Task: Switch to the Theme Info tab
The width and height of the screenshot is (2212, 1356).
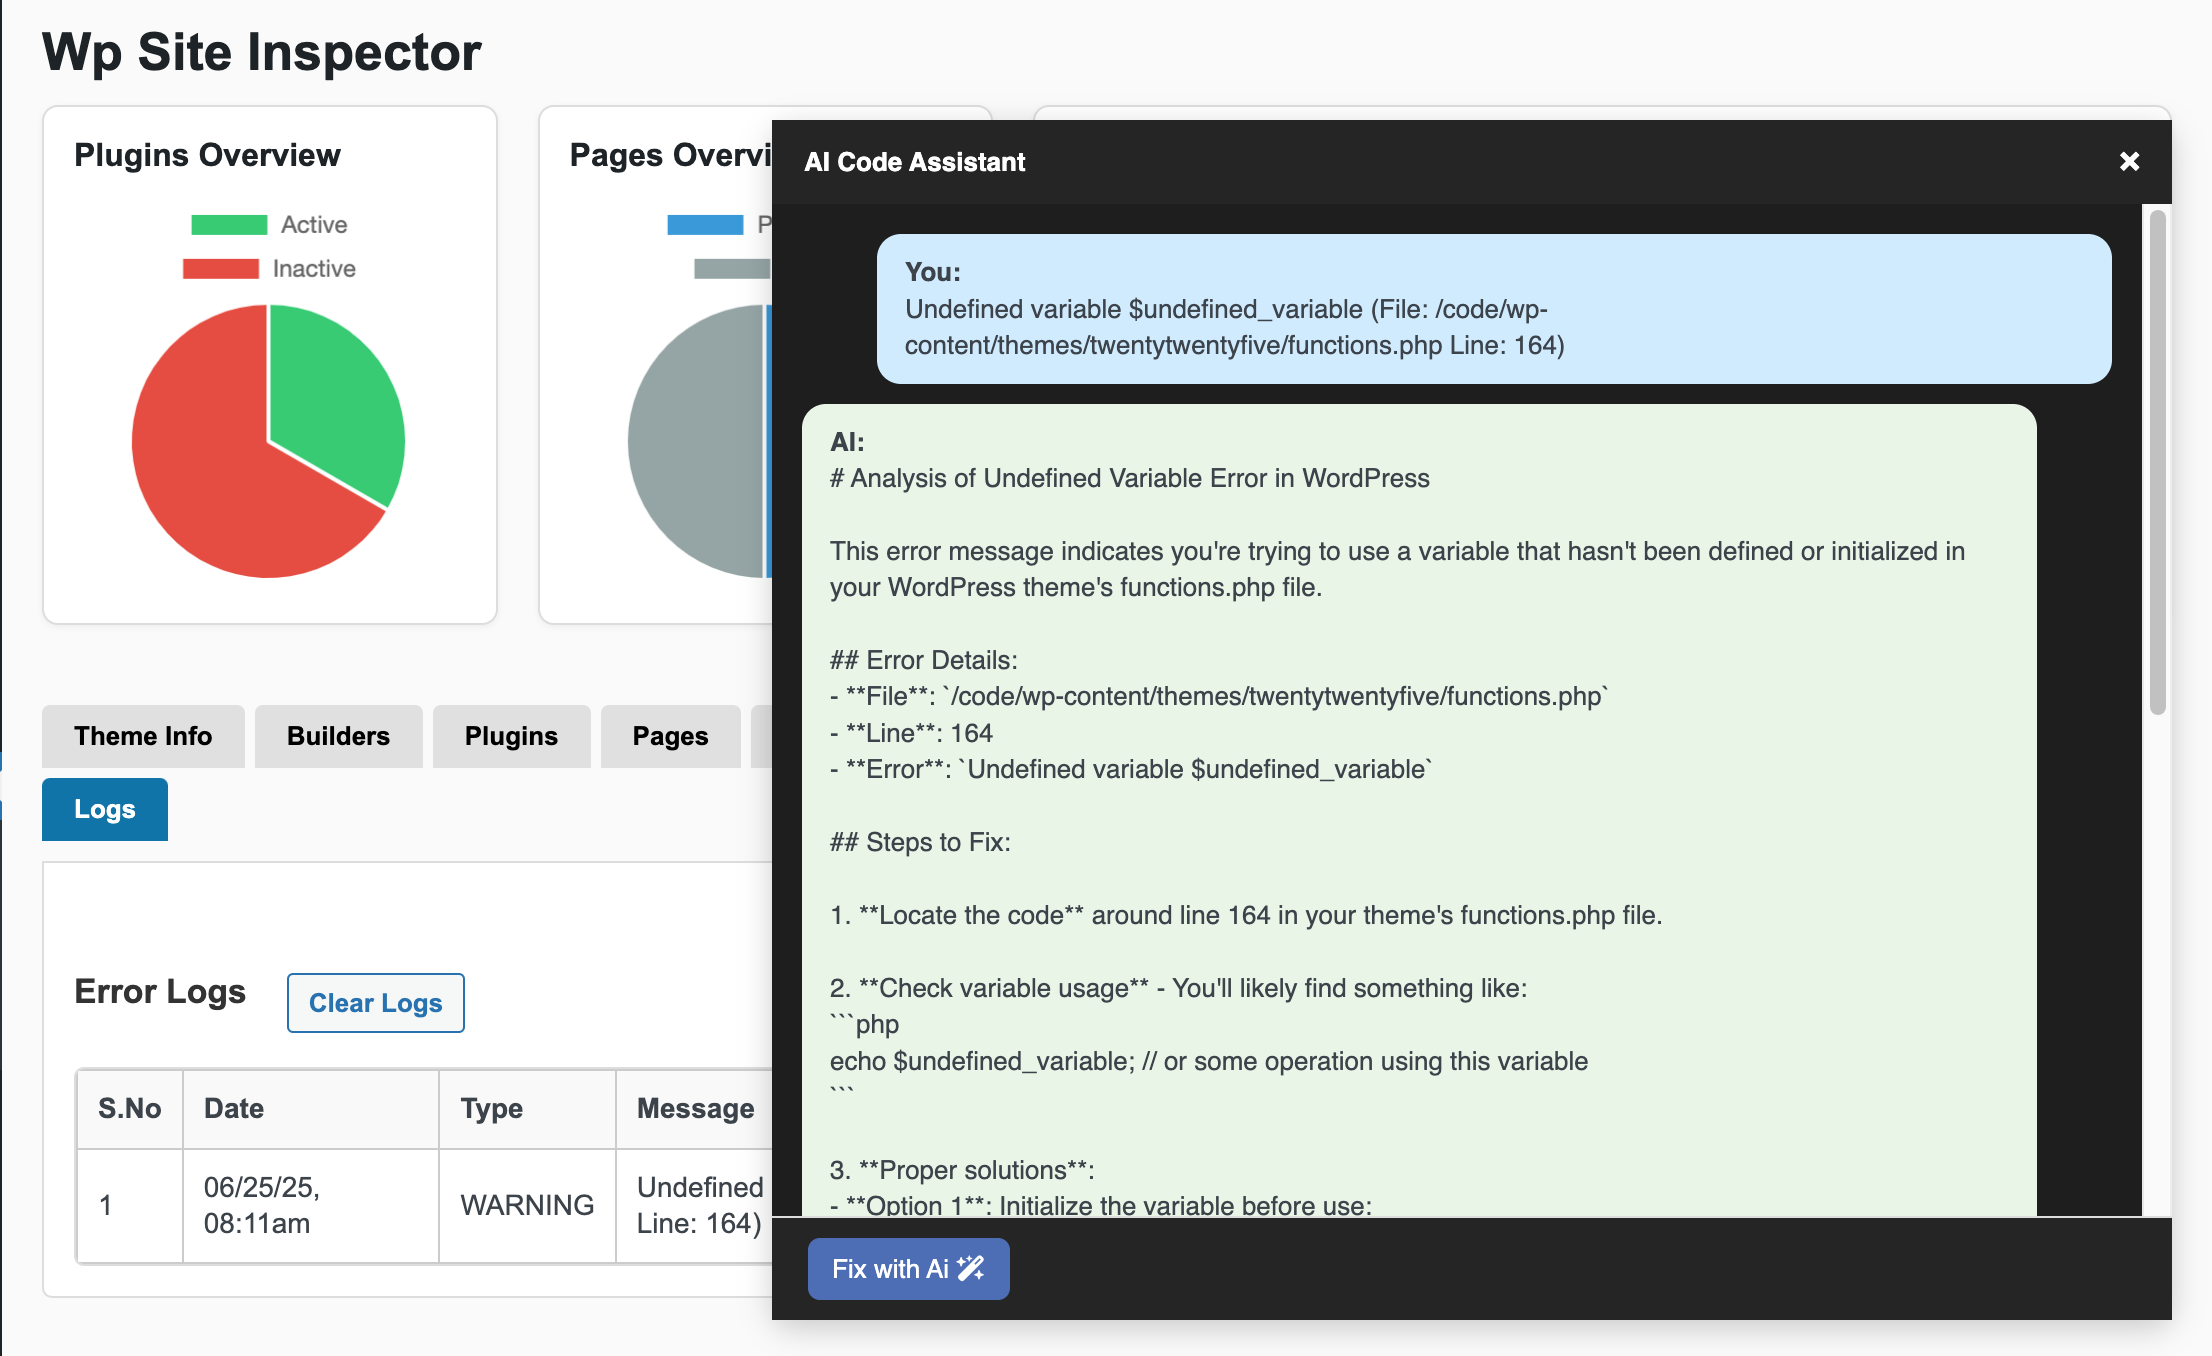Action: [143, 736]
